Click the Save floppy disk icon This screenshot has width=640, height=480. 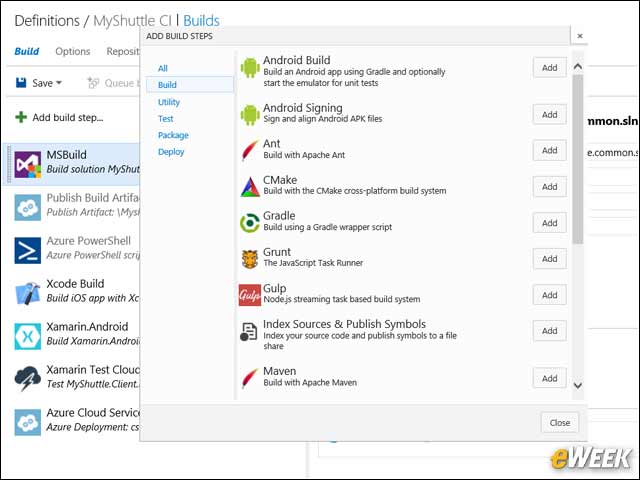pos(21,83)
